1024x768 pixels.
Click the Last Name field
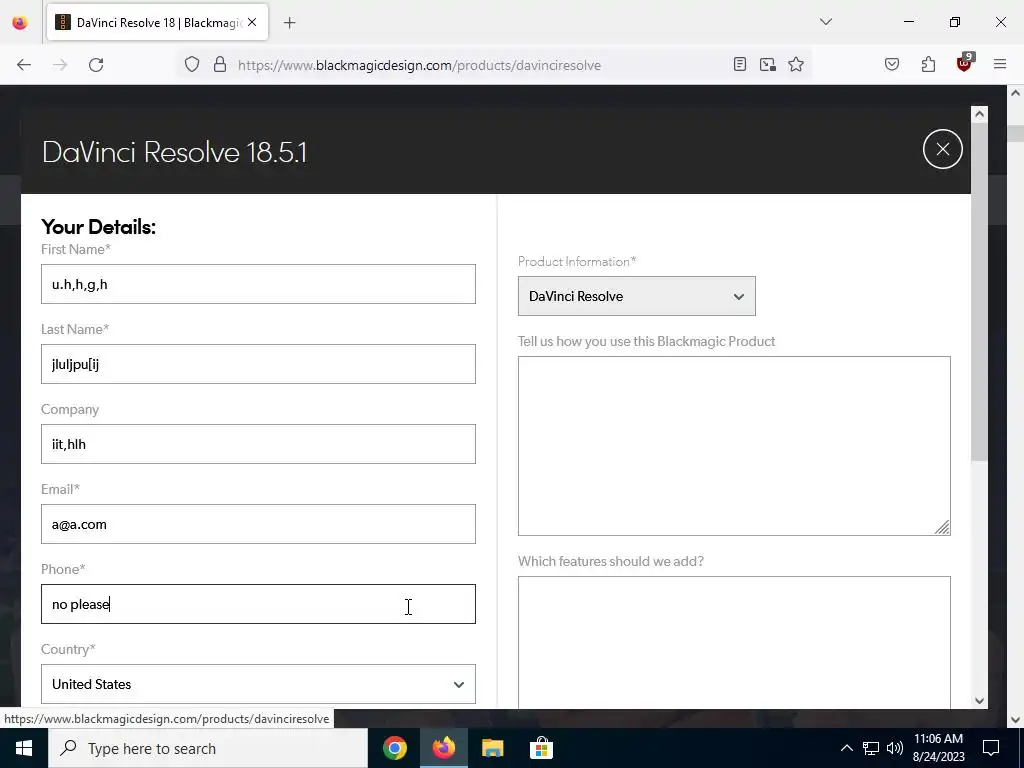(x=258, y=364)
